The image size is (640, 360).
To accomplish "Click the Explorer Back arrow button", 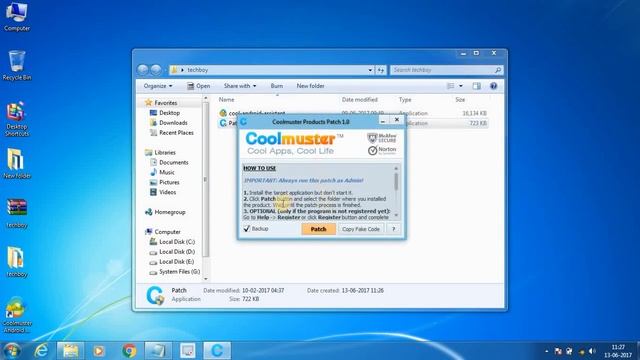I will pos(143,70).
